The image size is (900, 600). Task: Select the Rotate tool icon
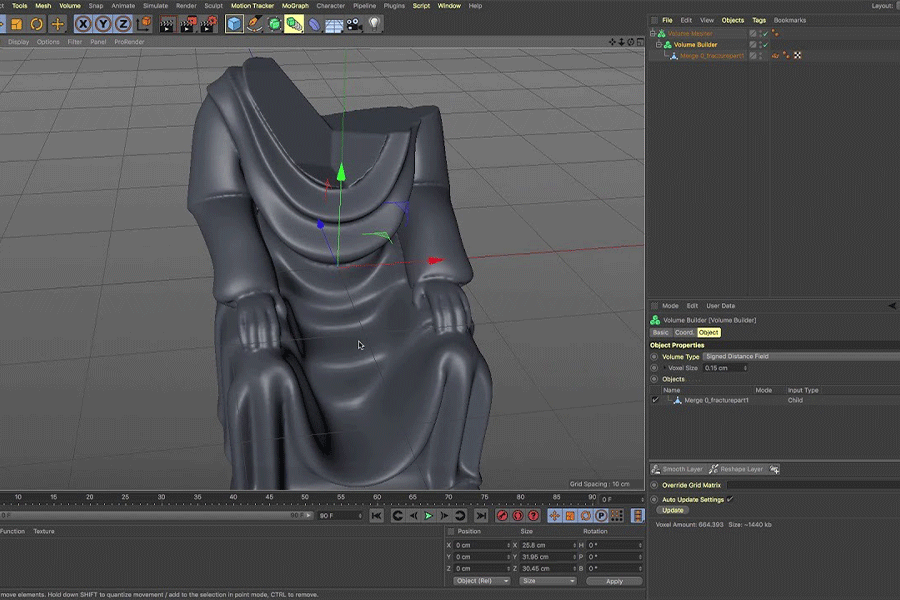(37, 23)
